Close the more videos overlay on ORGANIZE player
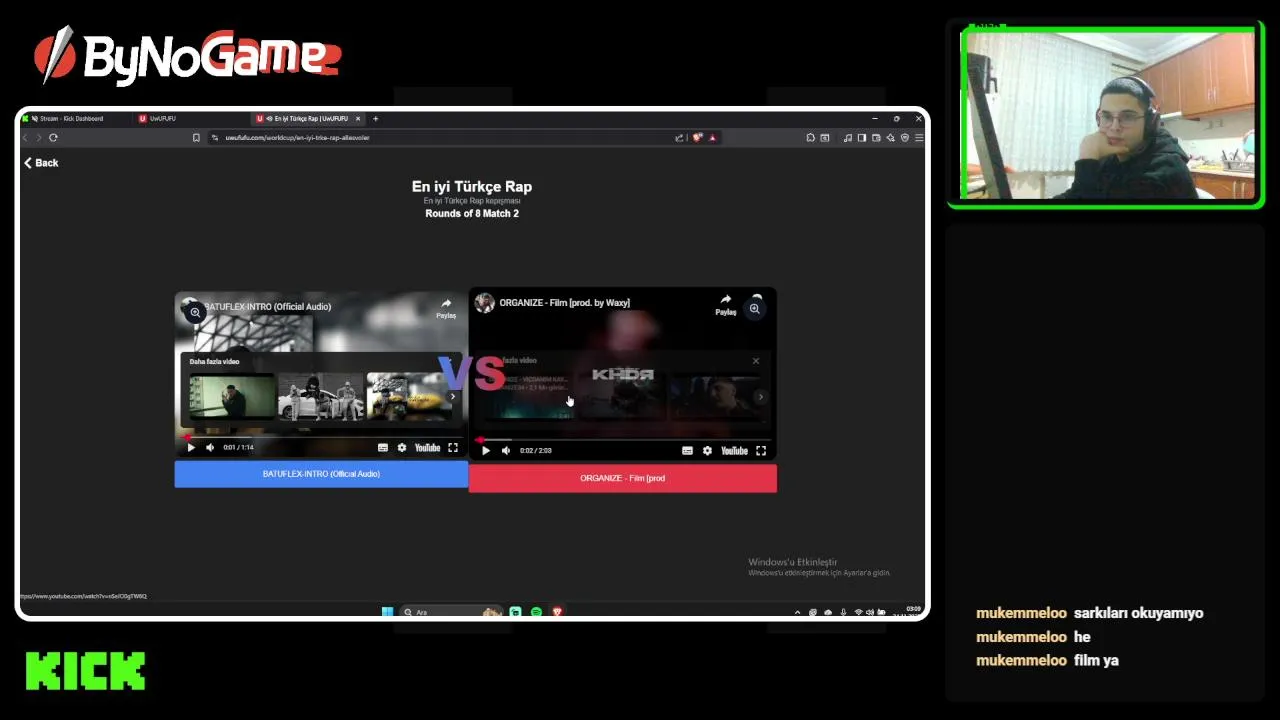 [756, 361]
